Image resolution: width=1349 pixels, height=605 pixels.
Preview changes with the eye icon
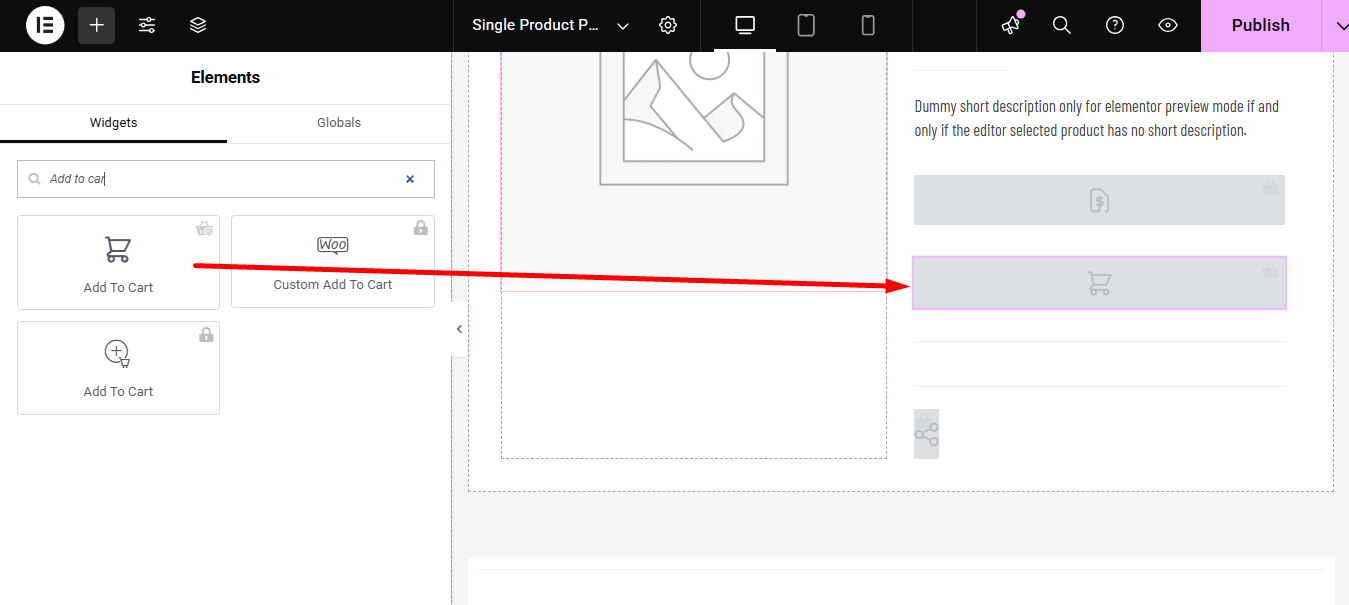tap(1167, 25)
